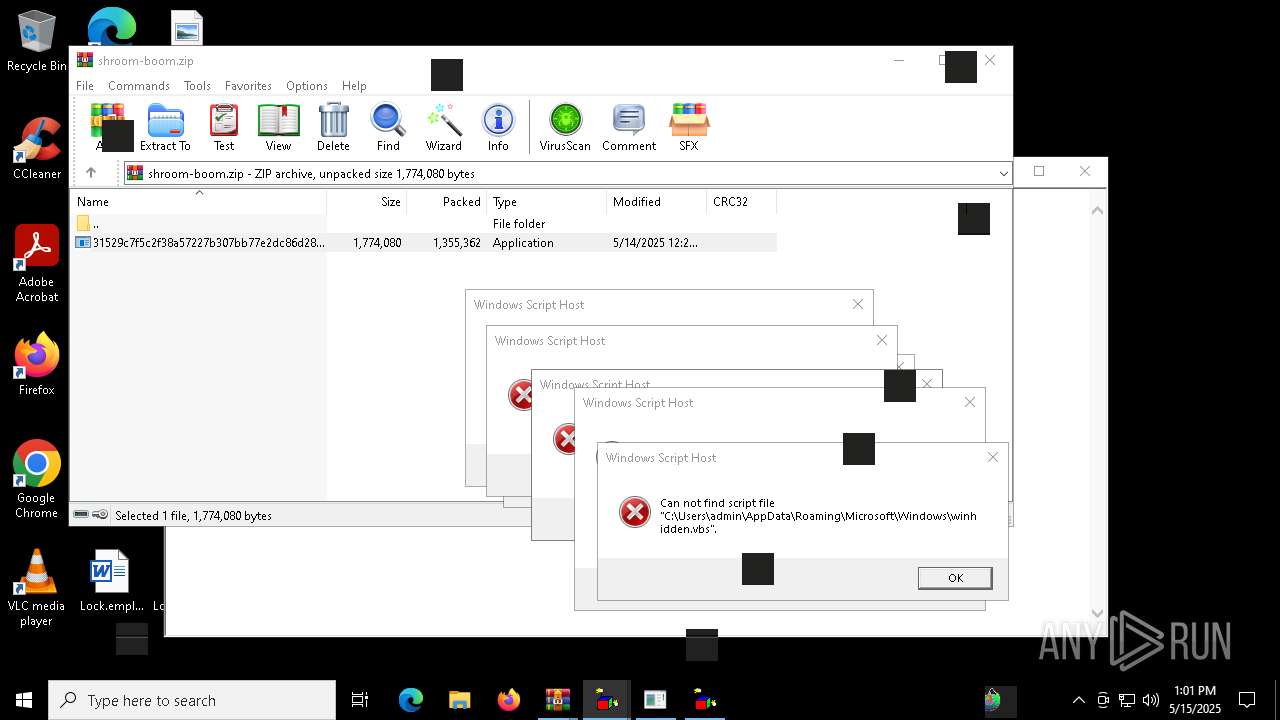Open the File menu
The height and width of the screenshot is (720, 1280).
point(85,86)
